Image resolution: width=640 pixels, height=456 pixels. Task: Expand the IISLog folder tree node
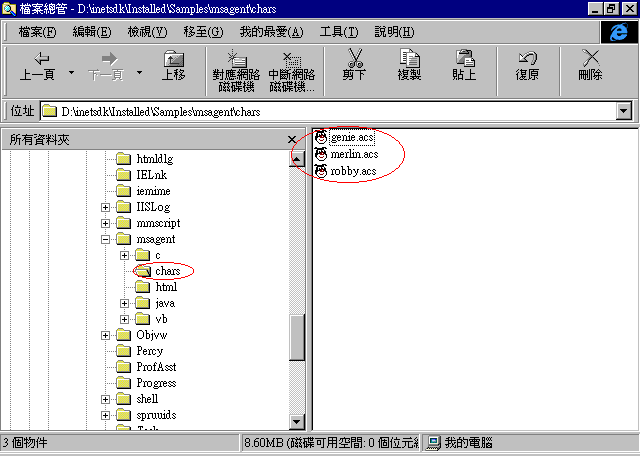point(106,207)
